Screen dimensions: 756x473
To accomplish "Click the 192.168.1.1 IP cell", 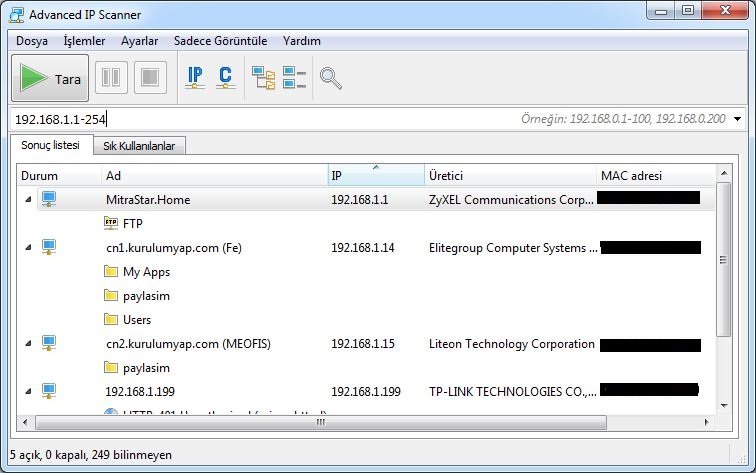I will [359, 200].
